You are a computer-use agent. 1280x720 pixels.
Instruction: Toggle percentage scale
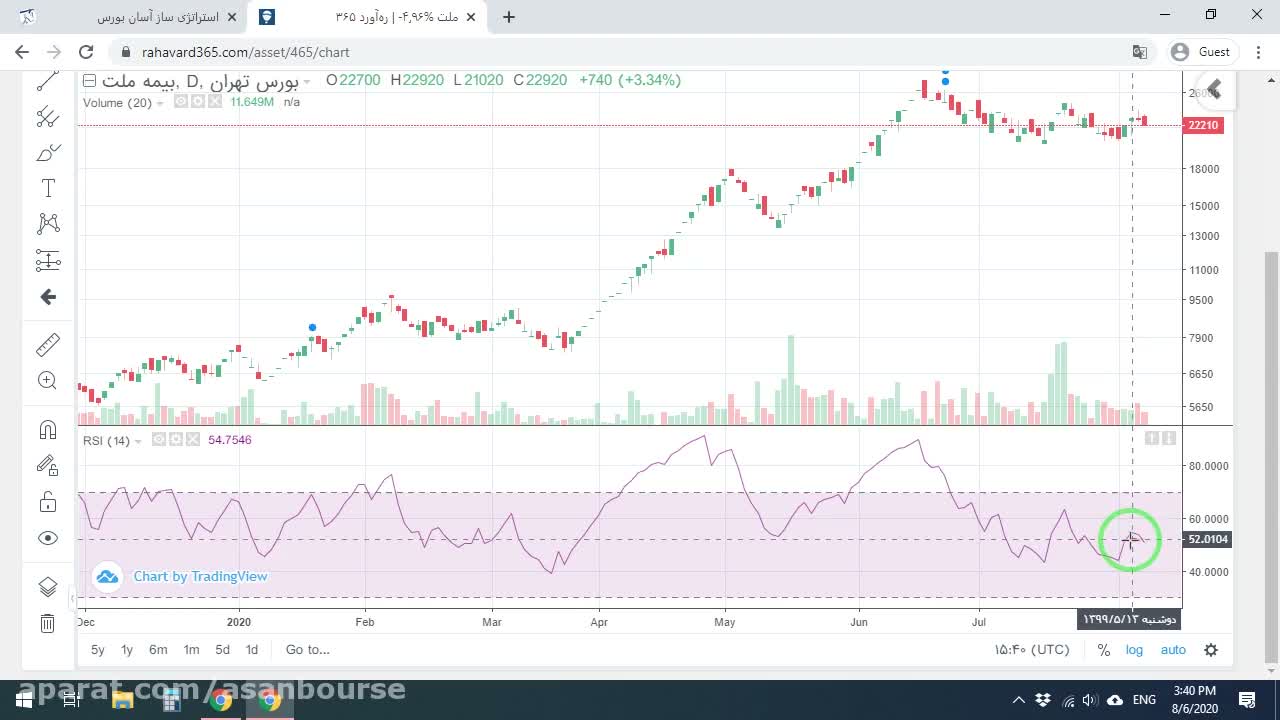(1103, 650)
